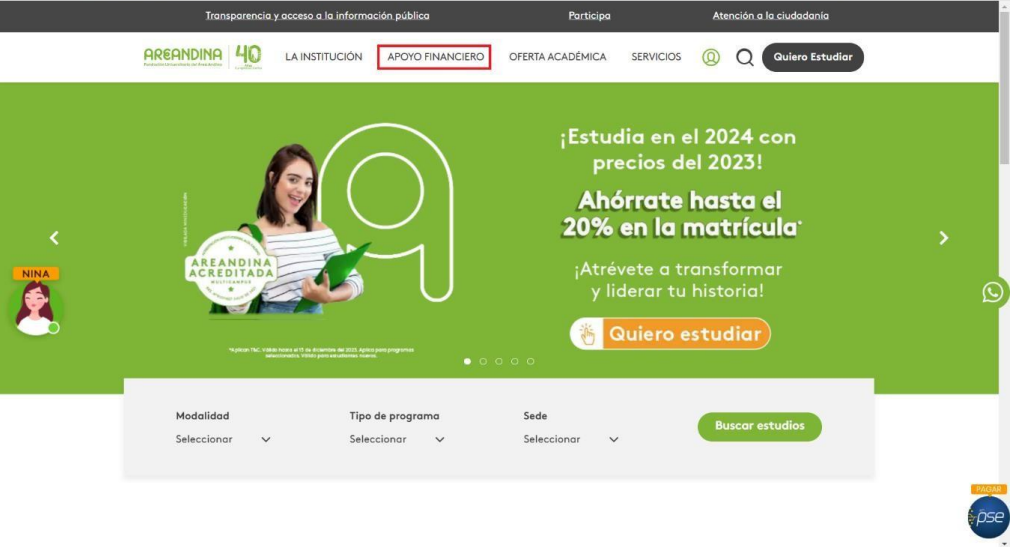
Task: Open the WhatsApp chat icon
Action: [x=993, y=292]
